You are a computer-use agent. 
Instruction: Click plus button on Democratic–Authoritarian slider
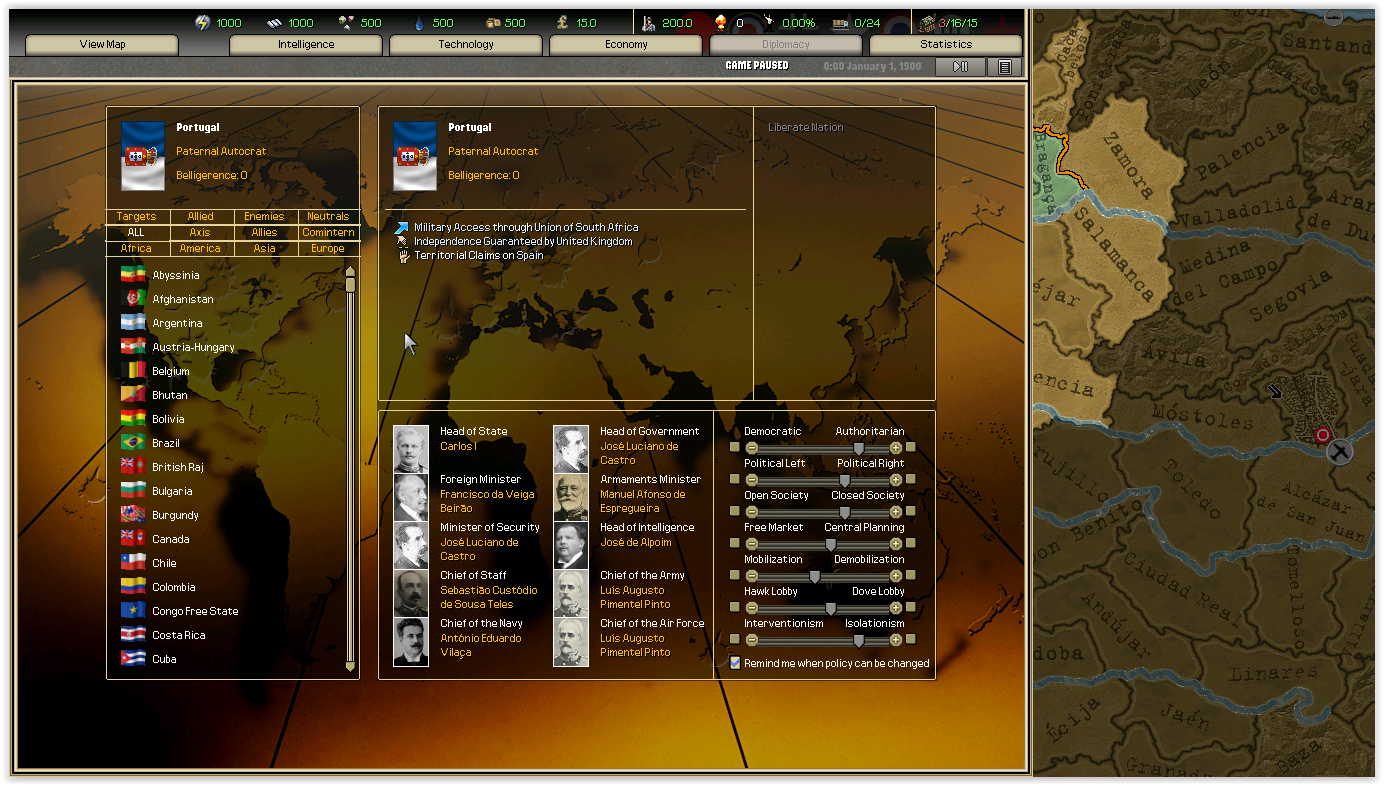(x=896, y=448)
